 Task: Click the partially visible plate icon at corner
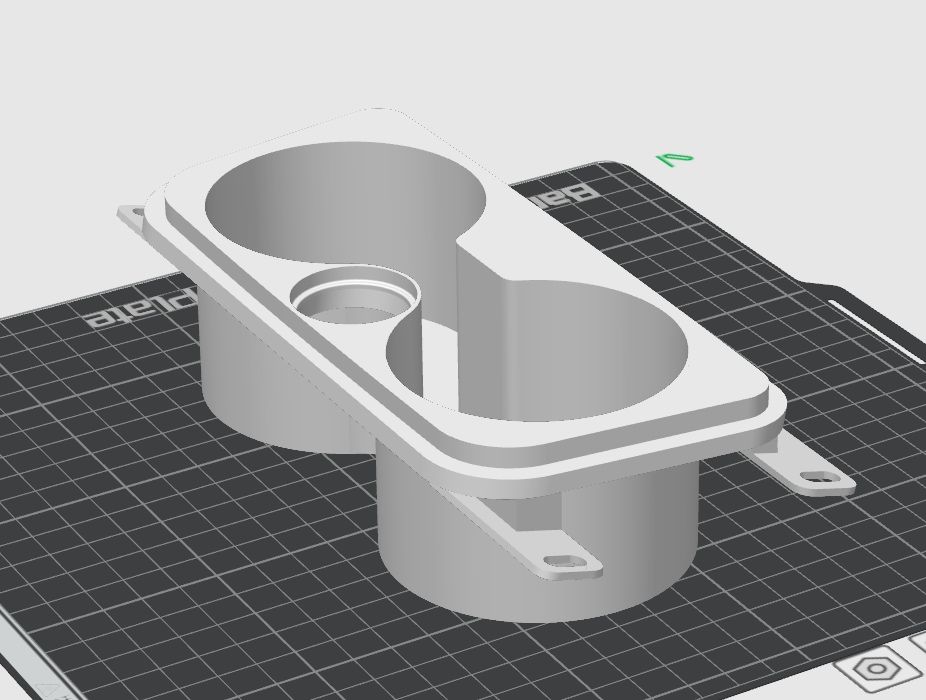tap(918, 646)
